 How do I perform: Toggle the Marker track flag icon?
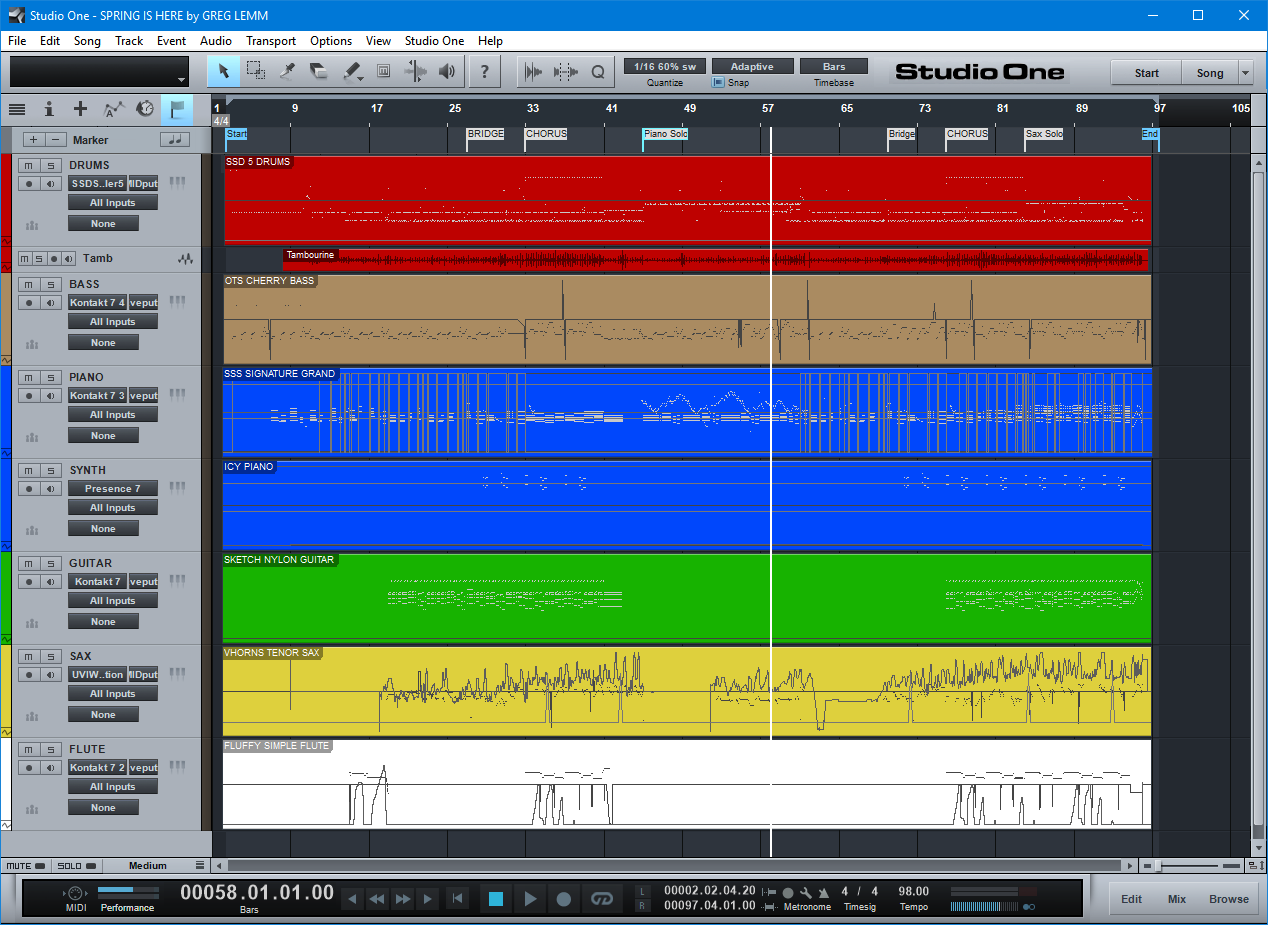(x=177, y=109)
